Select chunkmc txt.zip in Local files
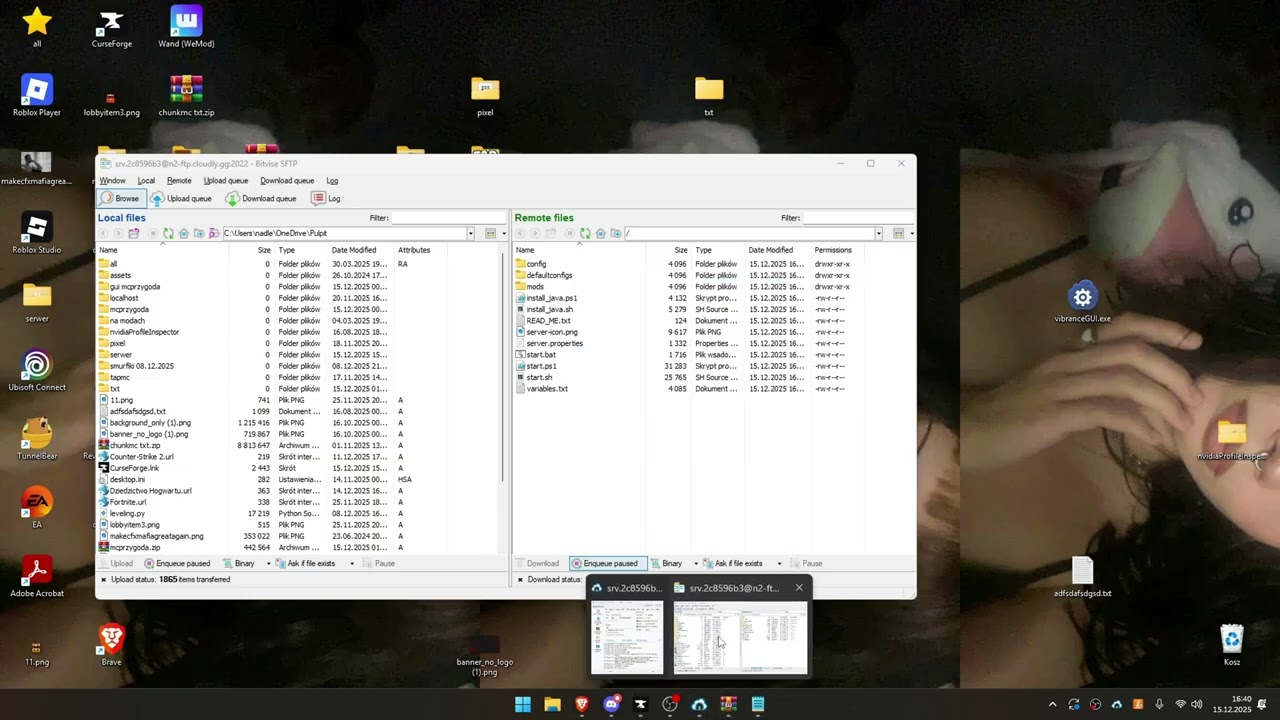Image resolution: width=1280 pixels, height=720 pixels. 135,445
